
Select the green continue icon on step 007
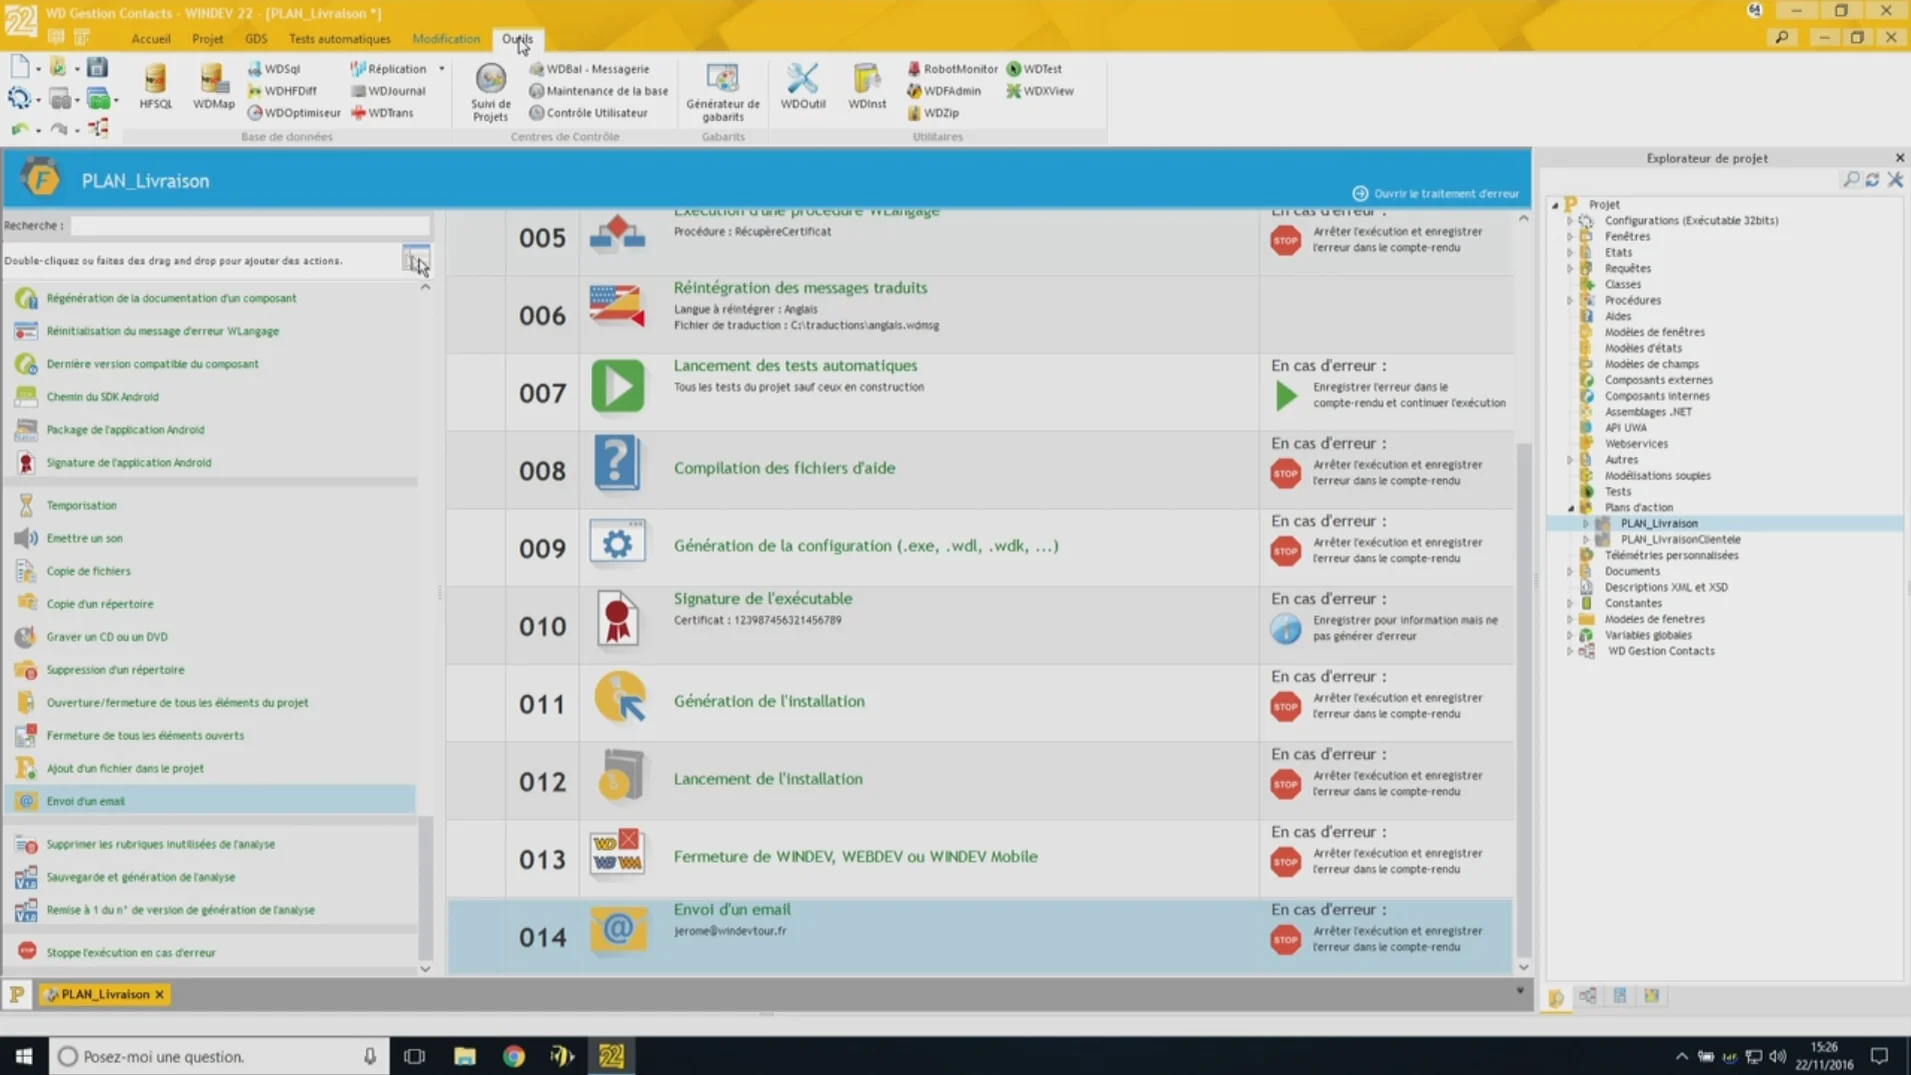coord(1286,395)
